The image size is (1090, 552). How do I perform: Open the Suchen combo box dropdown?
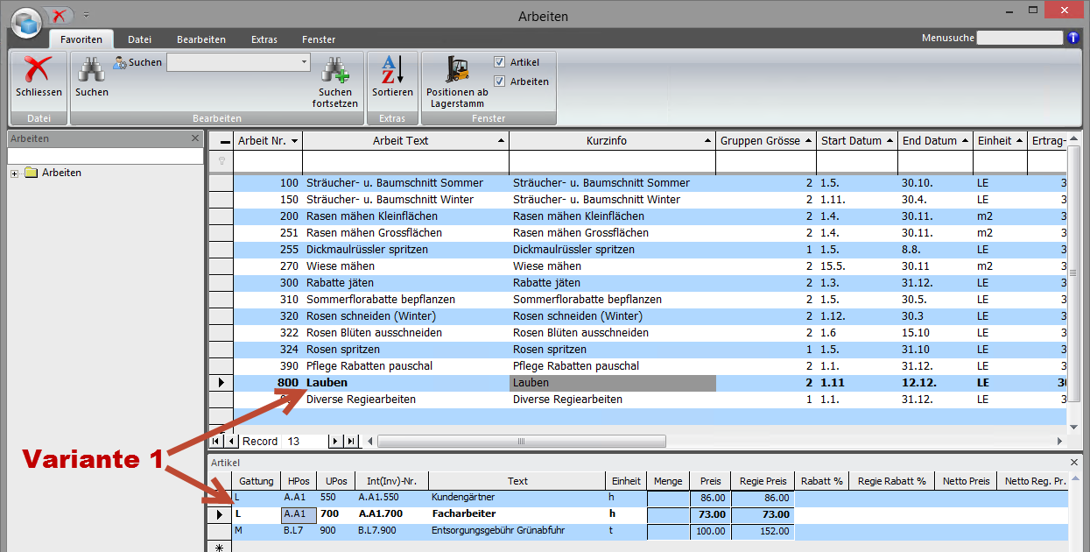pos(304,62)
